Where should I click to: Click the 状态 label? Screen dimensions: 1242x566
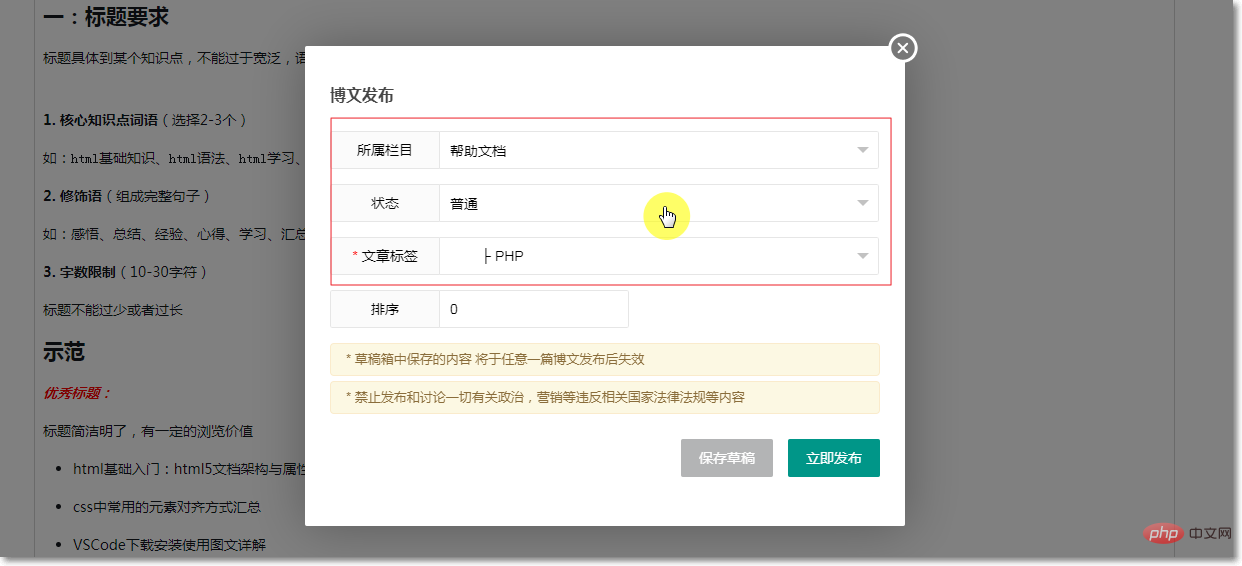pos(385,204)
